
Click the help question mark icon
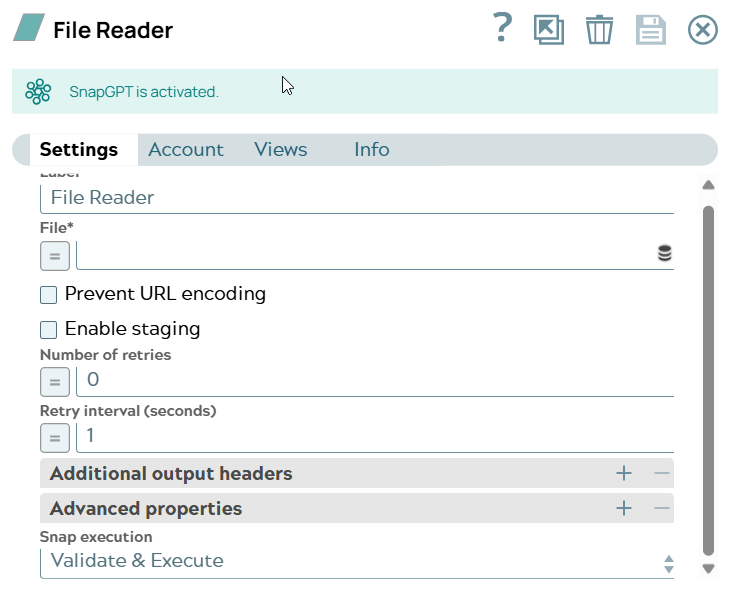click(502, 28)
